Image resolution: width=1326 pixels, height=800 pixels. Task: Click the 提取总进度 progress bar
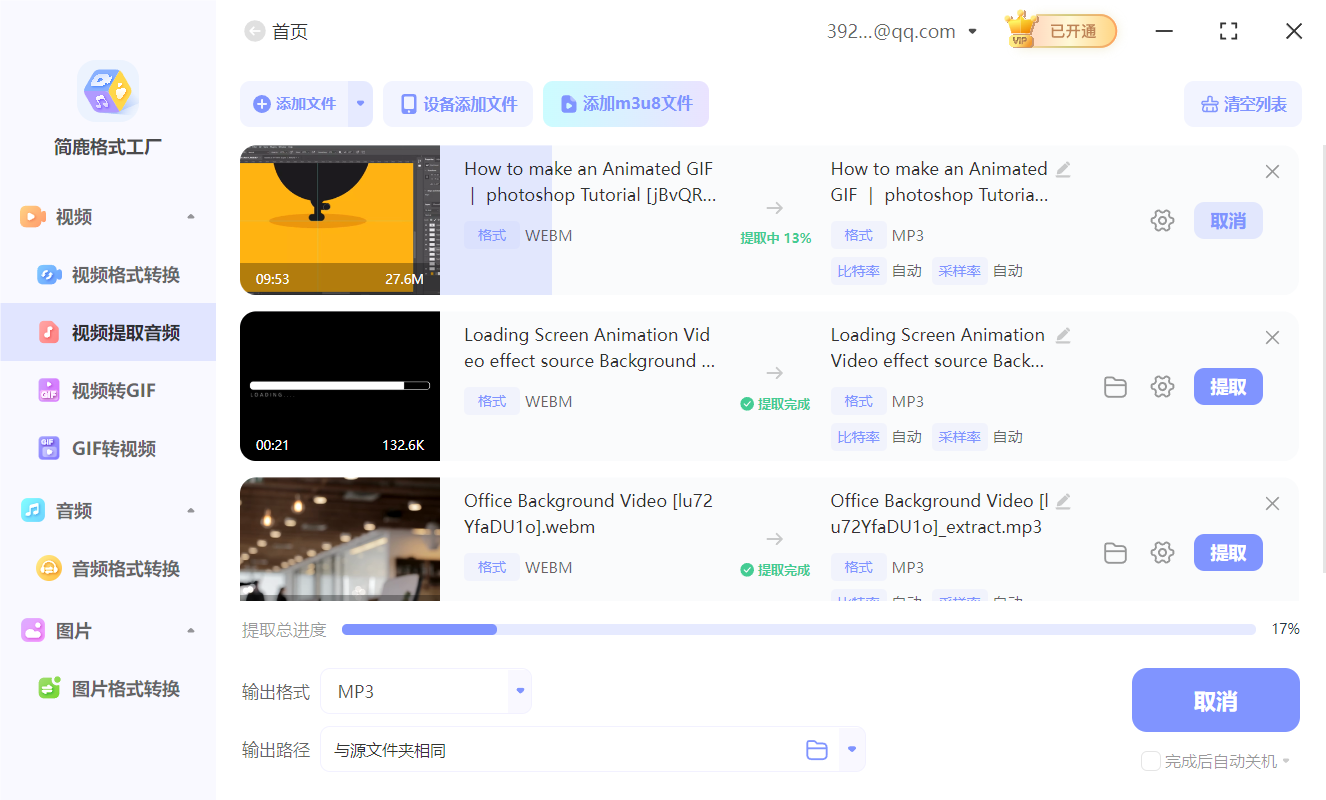tap(798, 629)
